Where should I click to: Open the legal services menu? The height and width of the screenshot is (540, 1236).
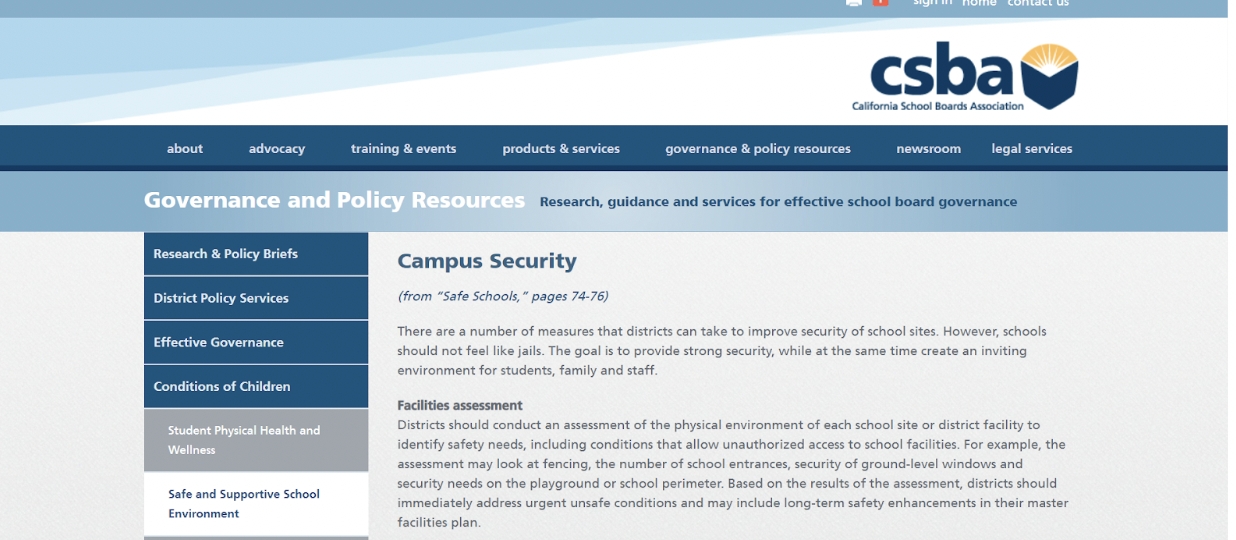[1032, 148]
